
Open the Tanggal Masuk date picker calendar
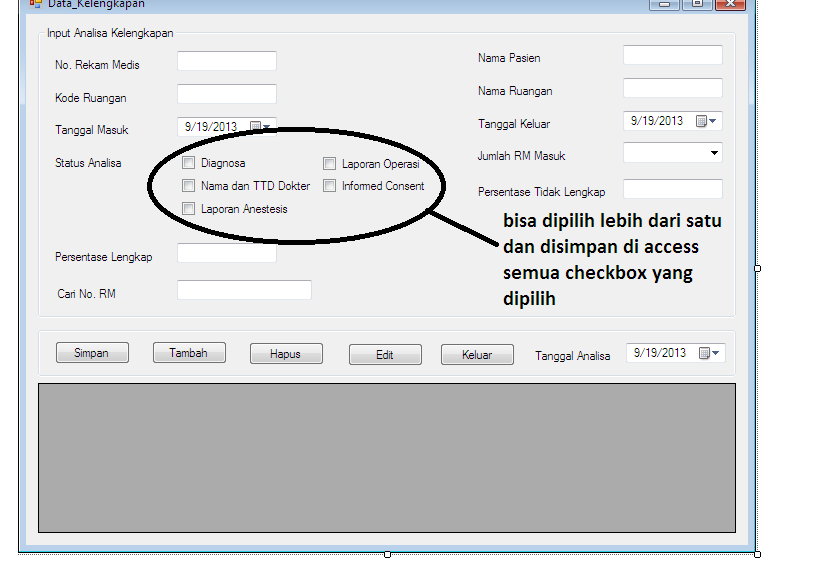261,126
